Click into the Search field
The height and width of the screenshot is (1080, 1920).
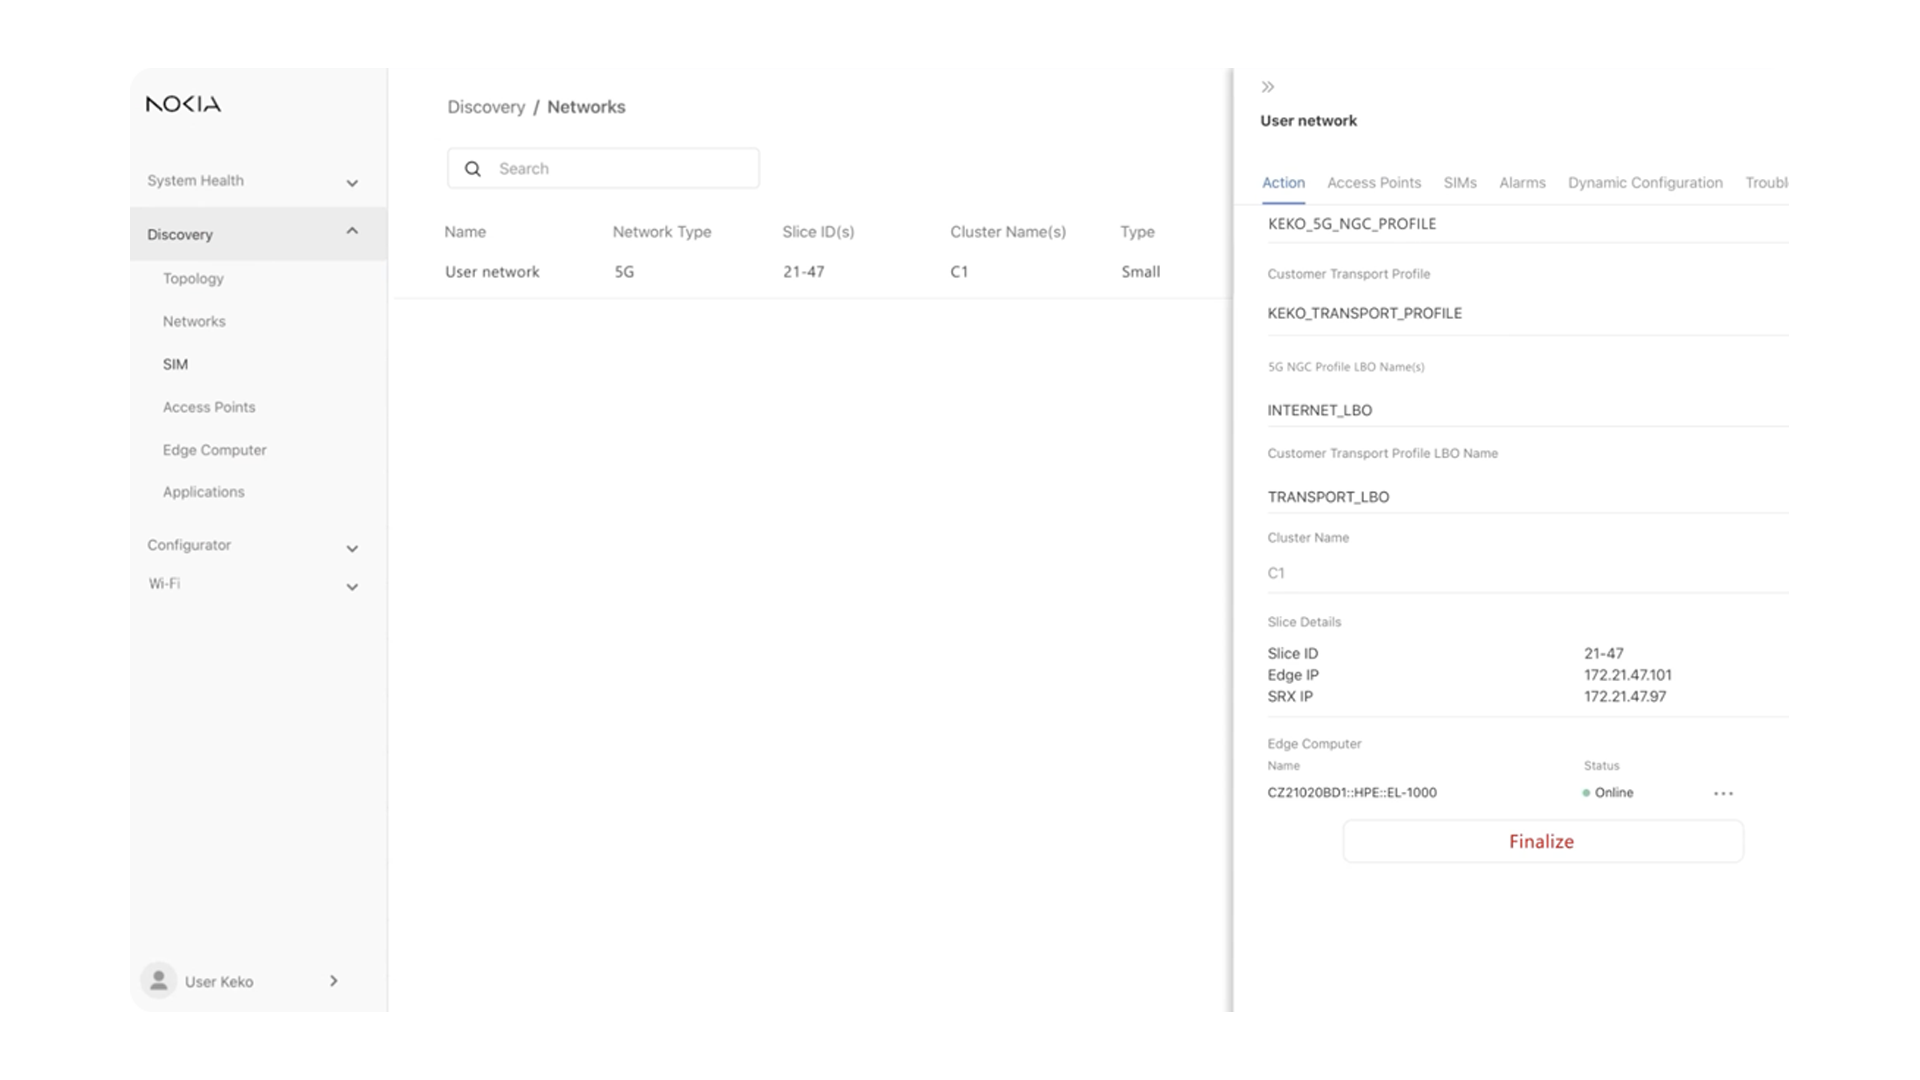(x=620, y=169)
